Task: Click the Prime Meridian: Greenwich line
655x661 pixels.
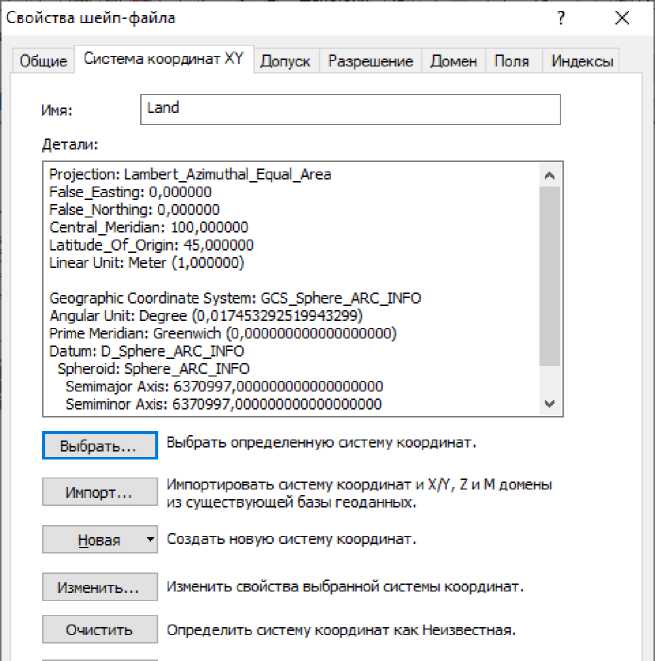Action: click(x=223, y=334)
